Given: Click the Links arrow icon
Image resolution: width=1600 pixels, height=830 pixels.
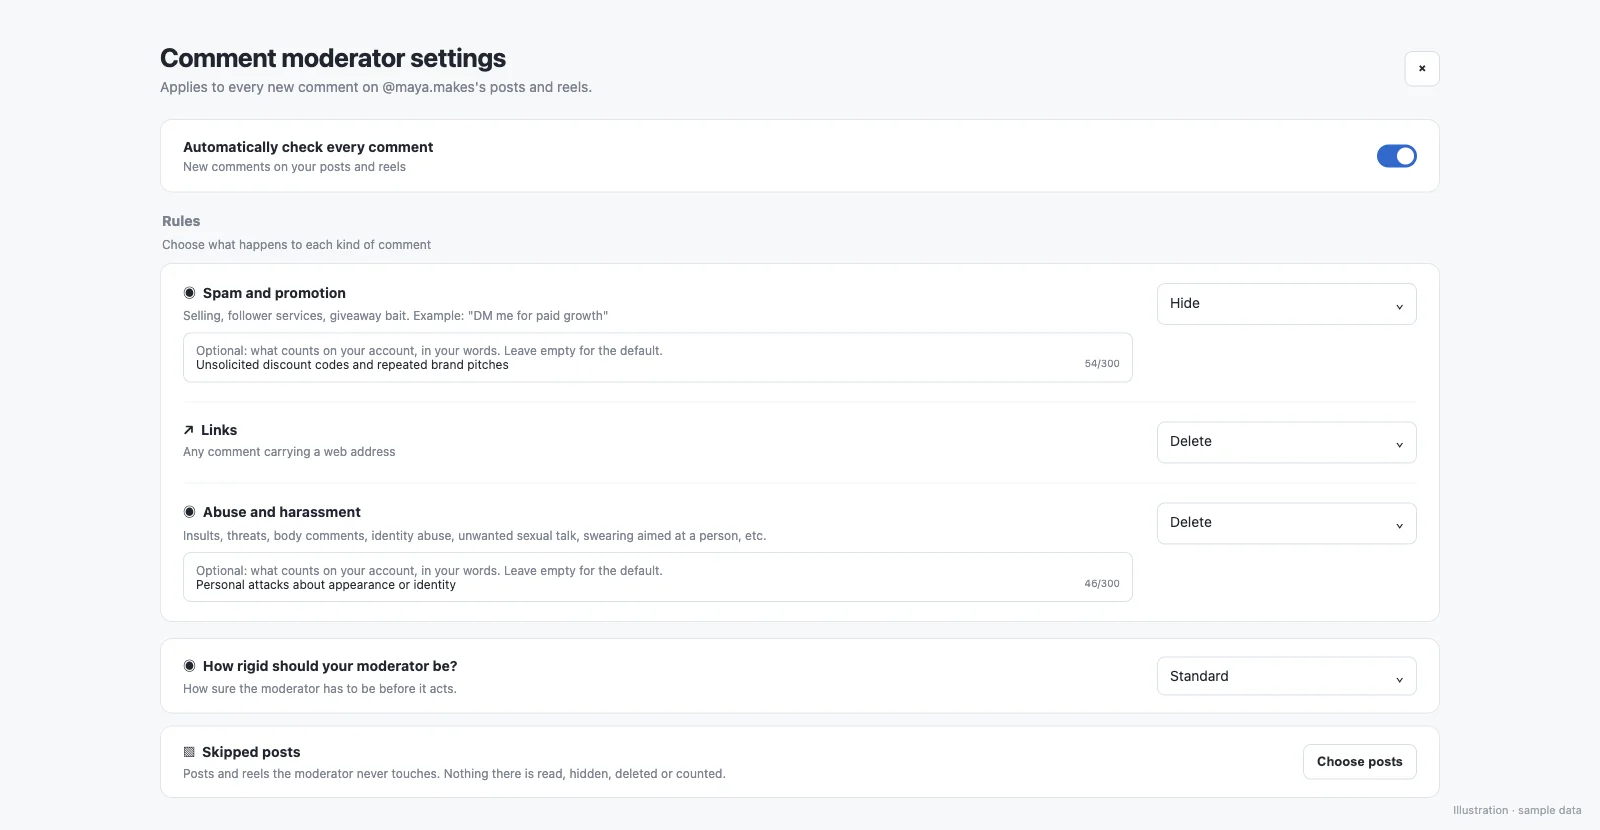Looking at the screenshot, I should (188, 430).
